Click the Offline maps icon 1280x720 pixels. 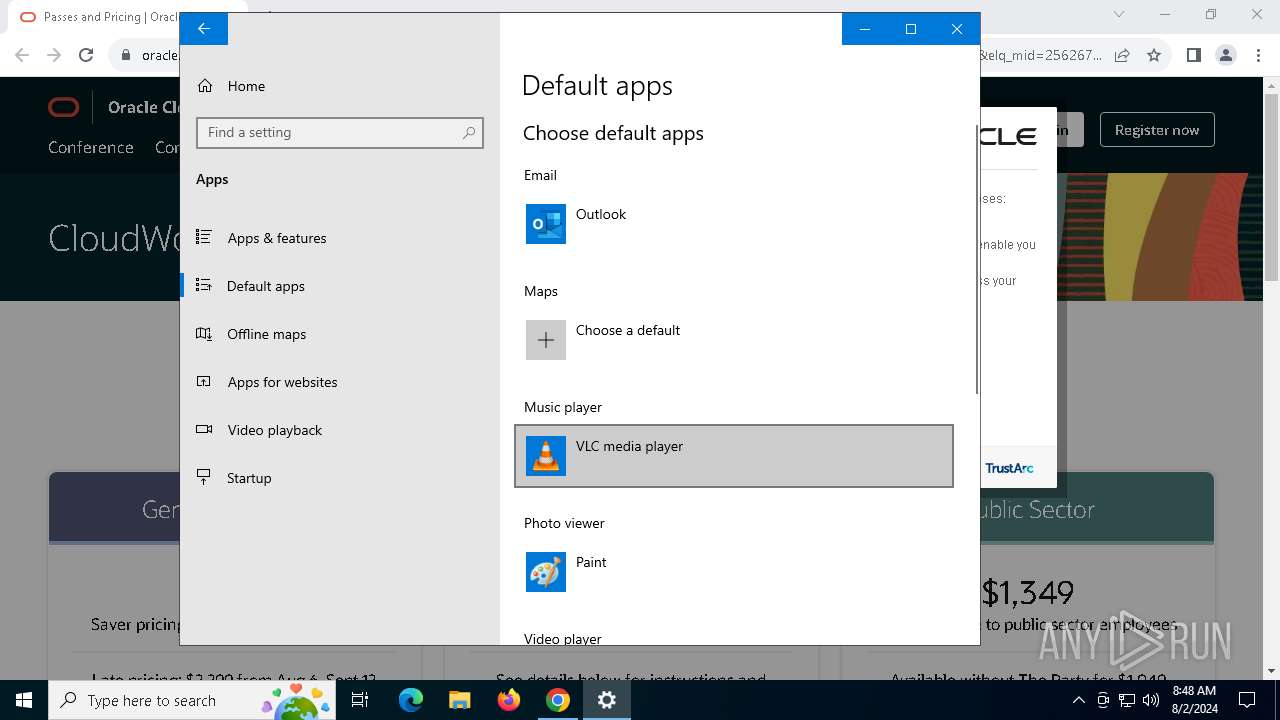[204, 333]
